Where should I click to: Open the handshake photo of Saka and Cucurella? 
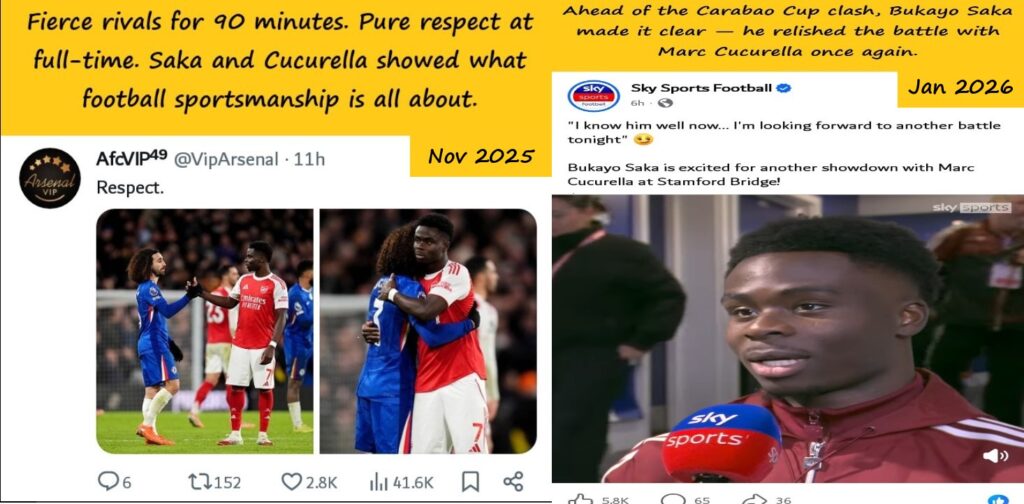204,331
